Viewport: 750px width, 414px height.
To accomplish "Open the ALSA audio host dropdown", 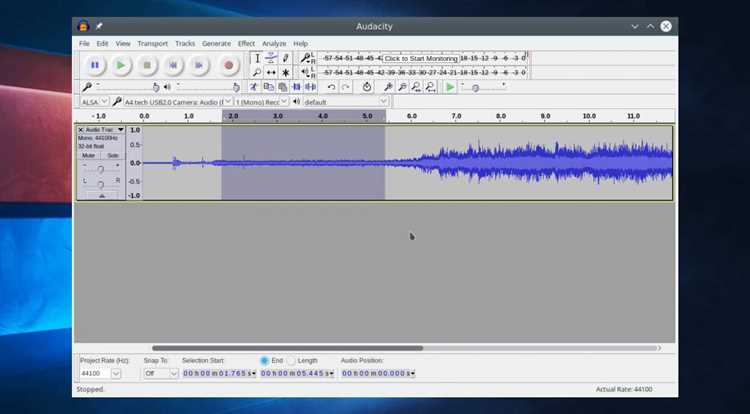I will (94, 102).
